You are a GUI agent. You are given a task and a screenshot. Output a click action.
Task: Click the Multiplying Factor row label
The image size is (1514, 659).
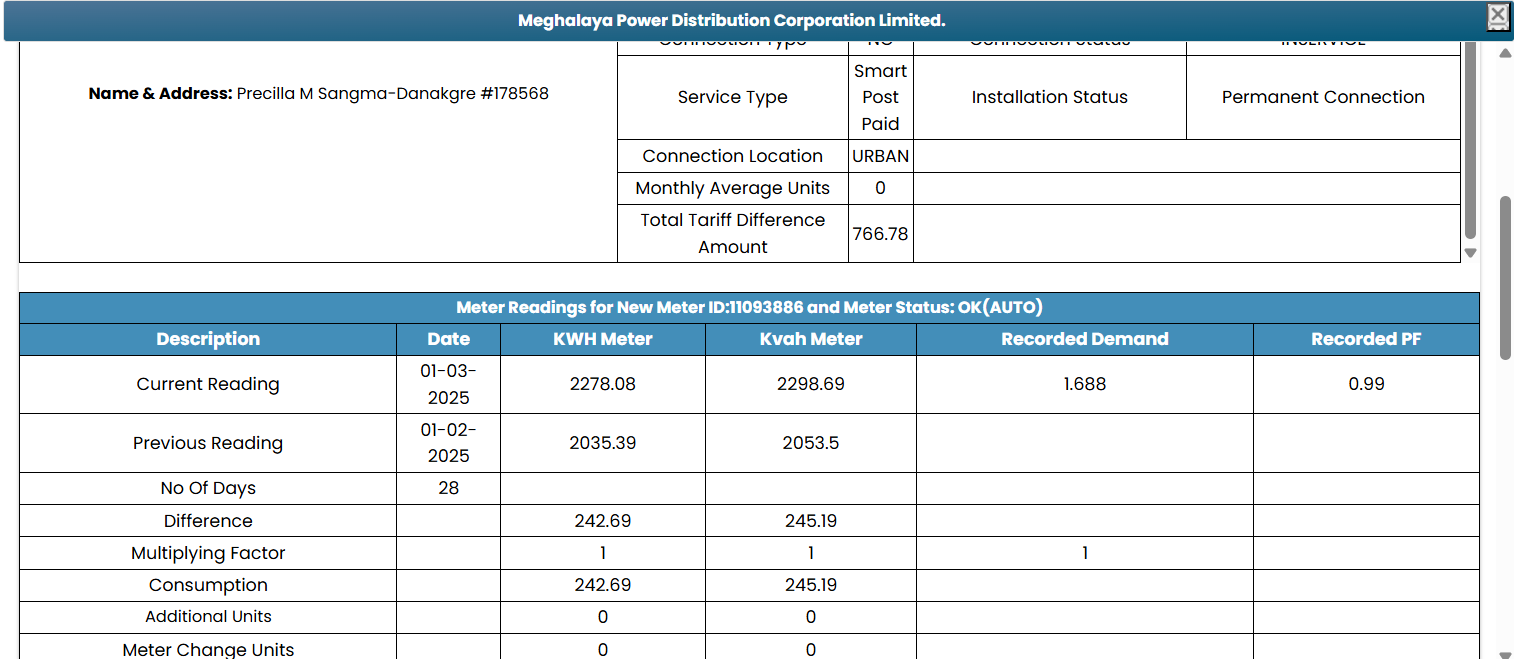[208, 553]
